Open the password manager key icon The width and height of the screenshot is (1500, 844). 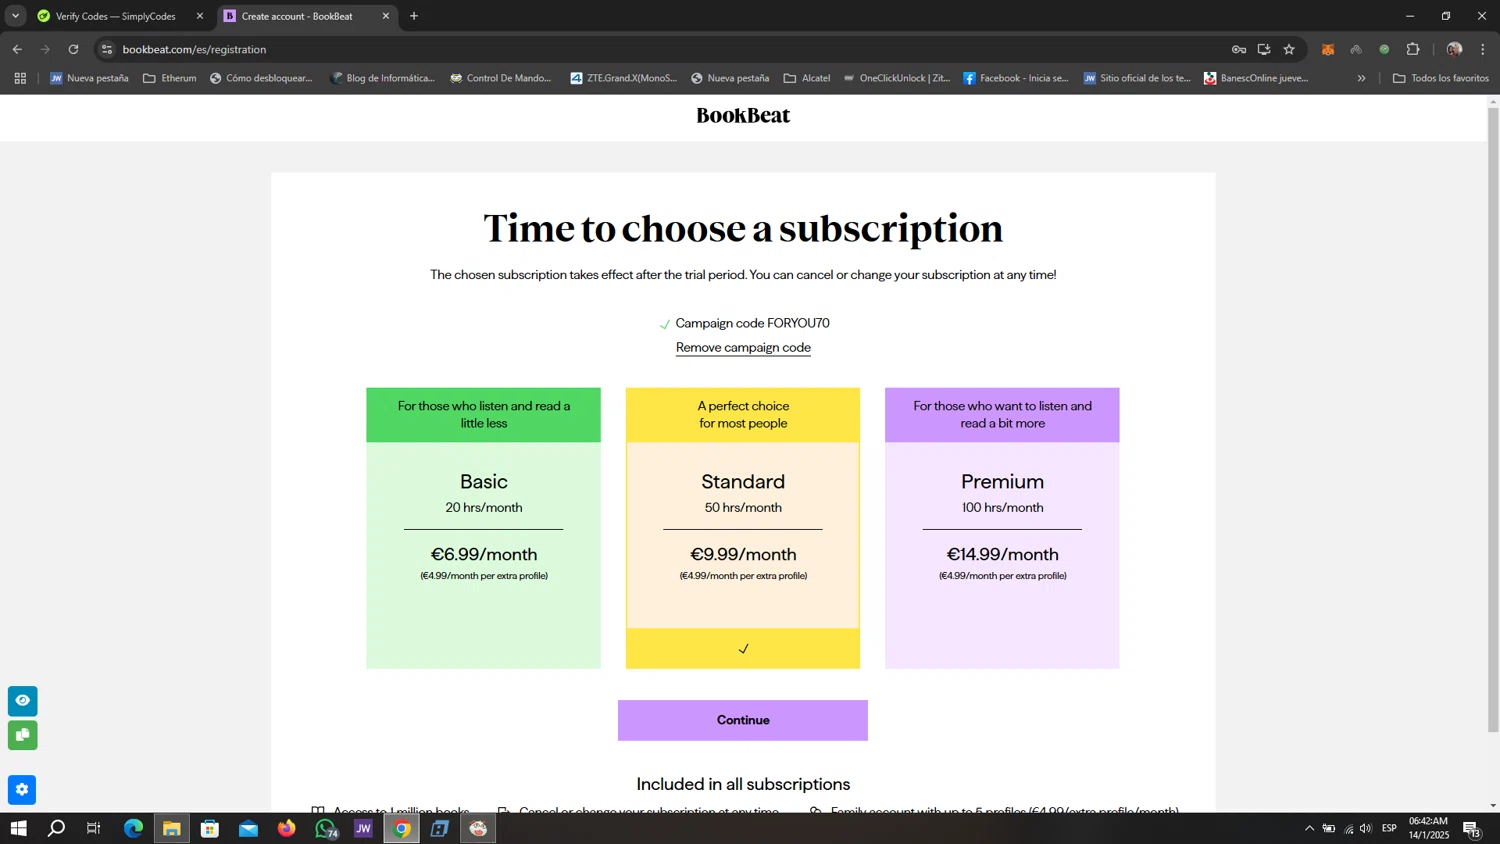pyautogui.click(x=1239, y=49)
